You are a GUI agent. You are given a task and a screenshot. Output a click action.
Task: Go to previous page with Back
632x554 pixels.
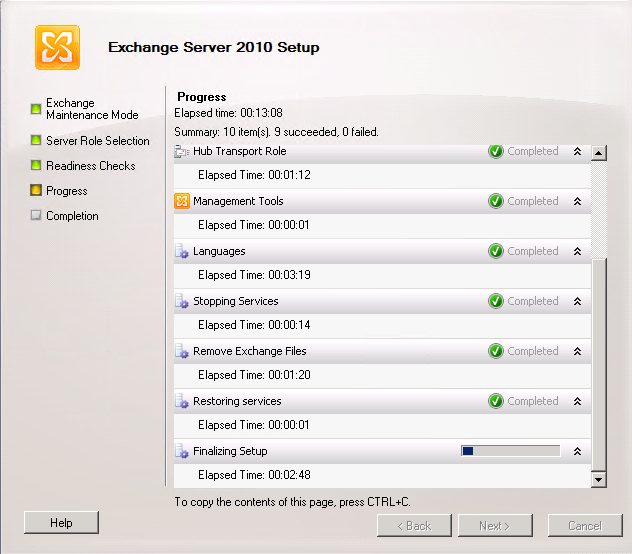414,525
